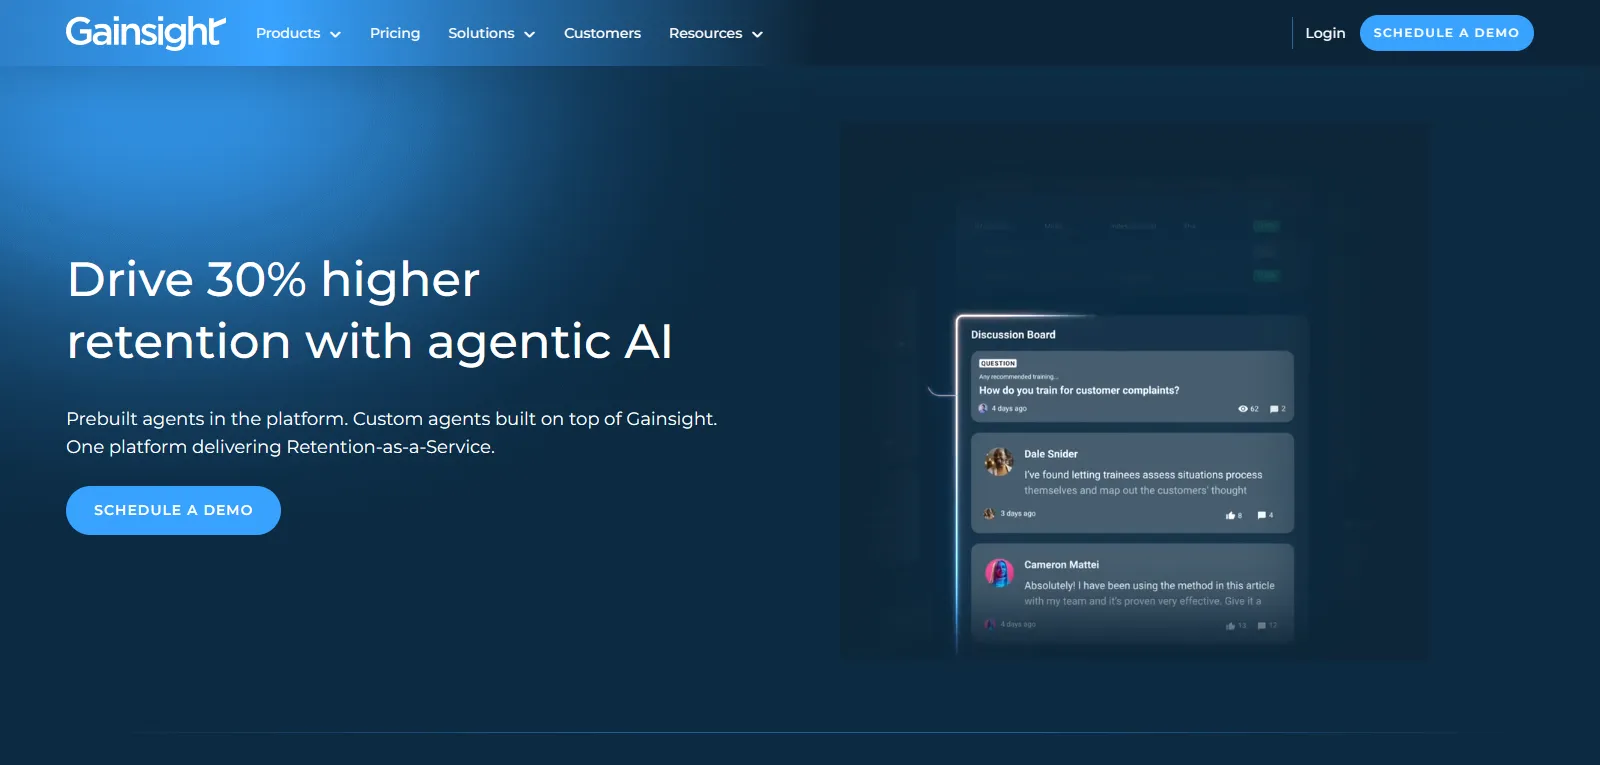The height and width of the screenshot is (765, 1600).
Task: Click the Gainsight logo
Action: 146,32
